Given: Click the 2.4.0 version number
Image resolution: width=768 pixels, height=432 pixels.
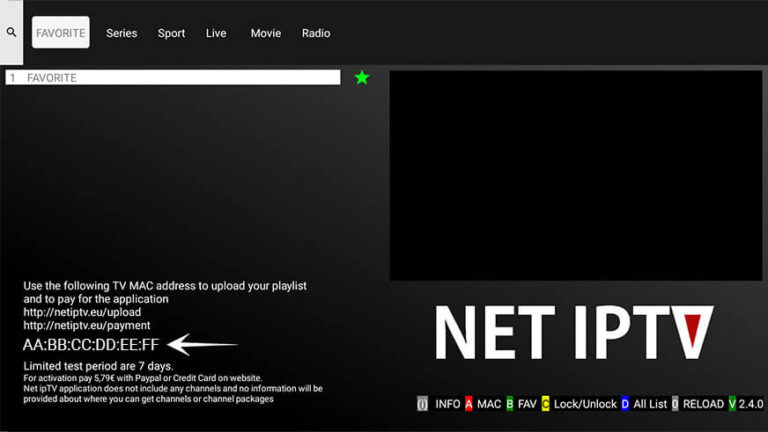Looking at the screenshot, I should click(x=751, y=404).
